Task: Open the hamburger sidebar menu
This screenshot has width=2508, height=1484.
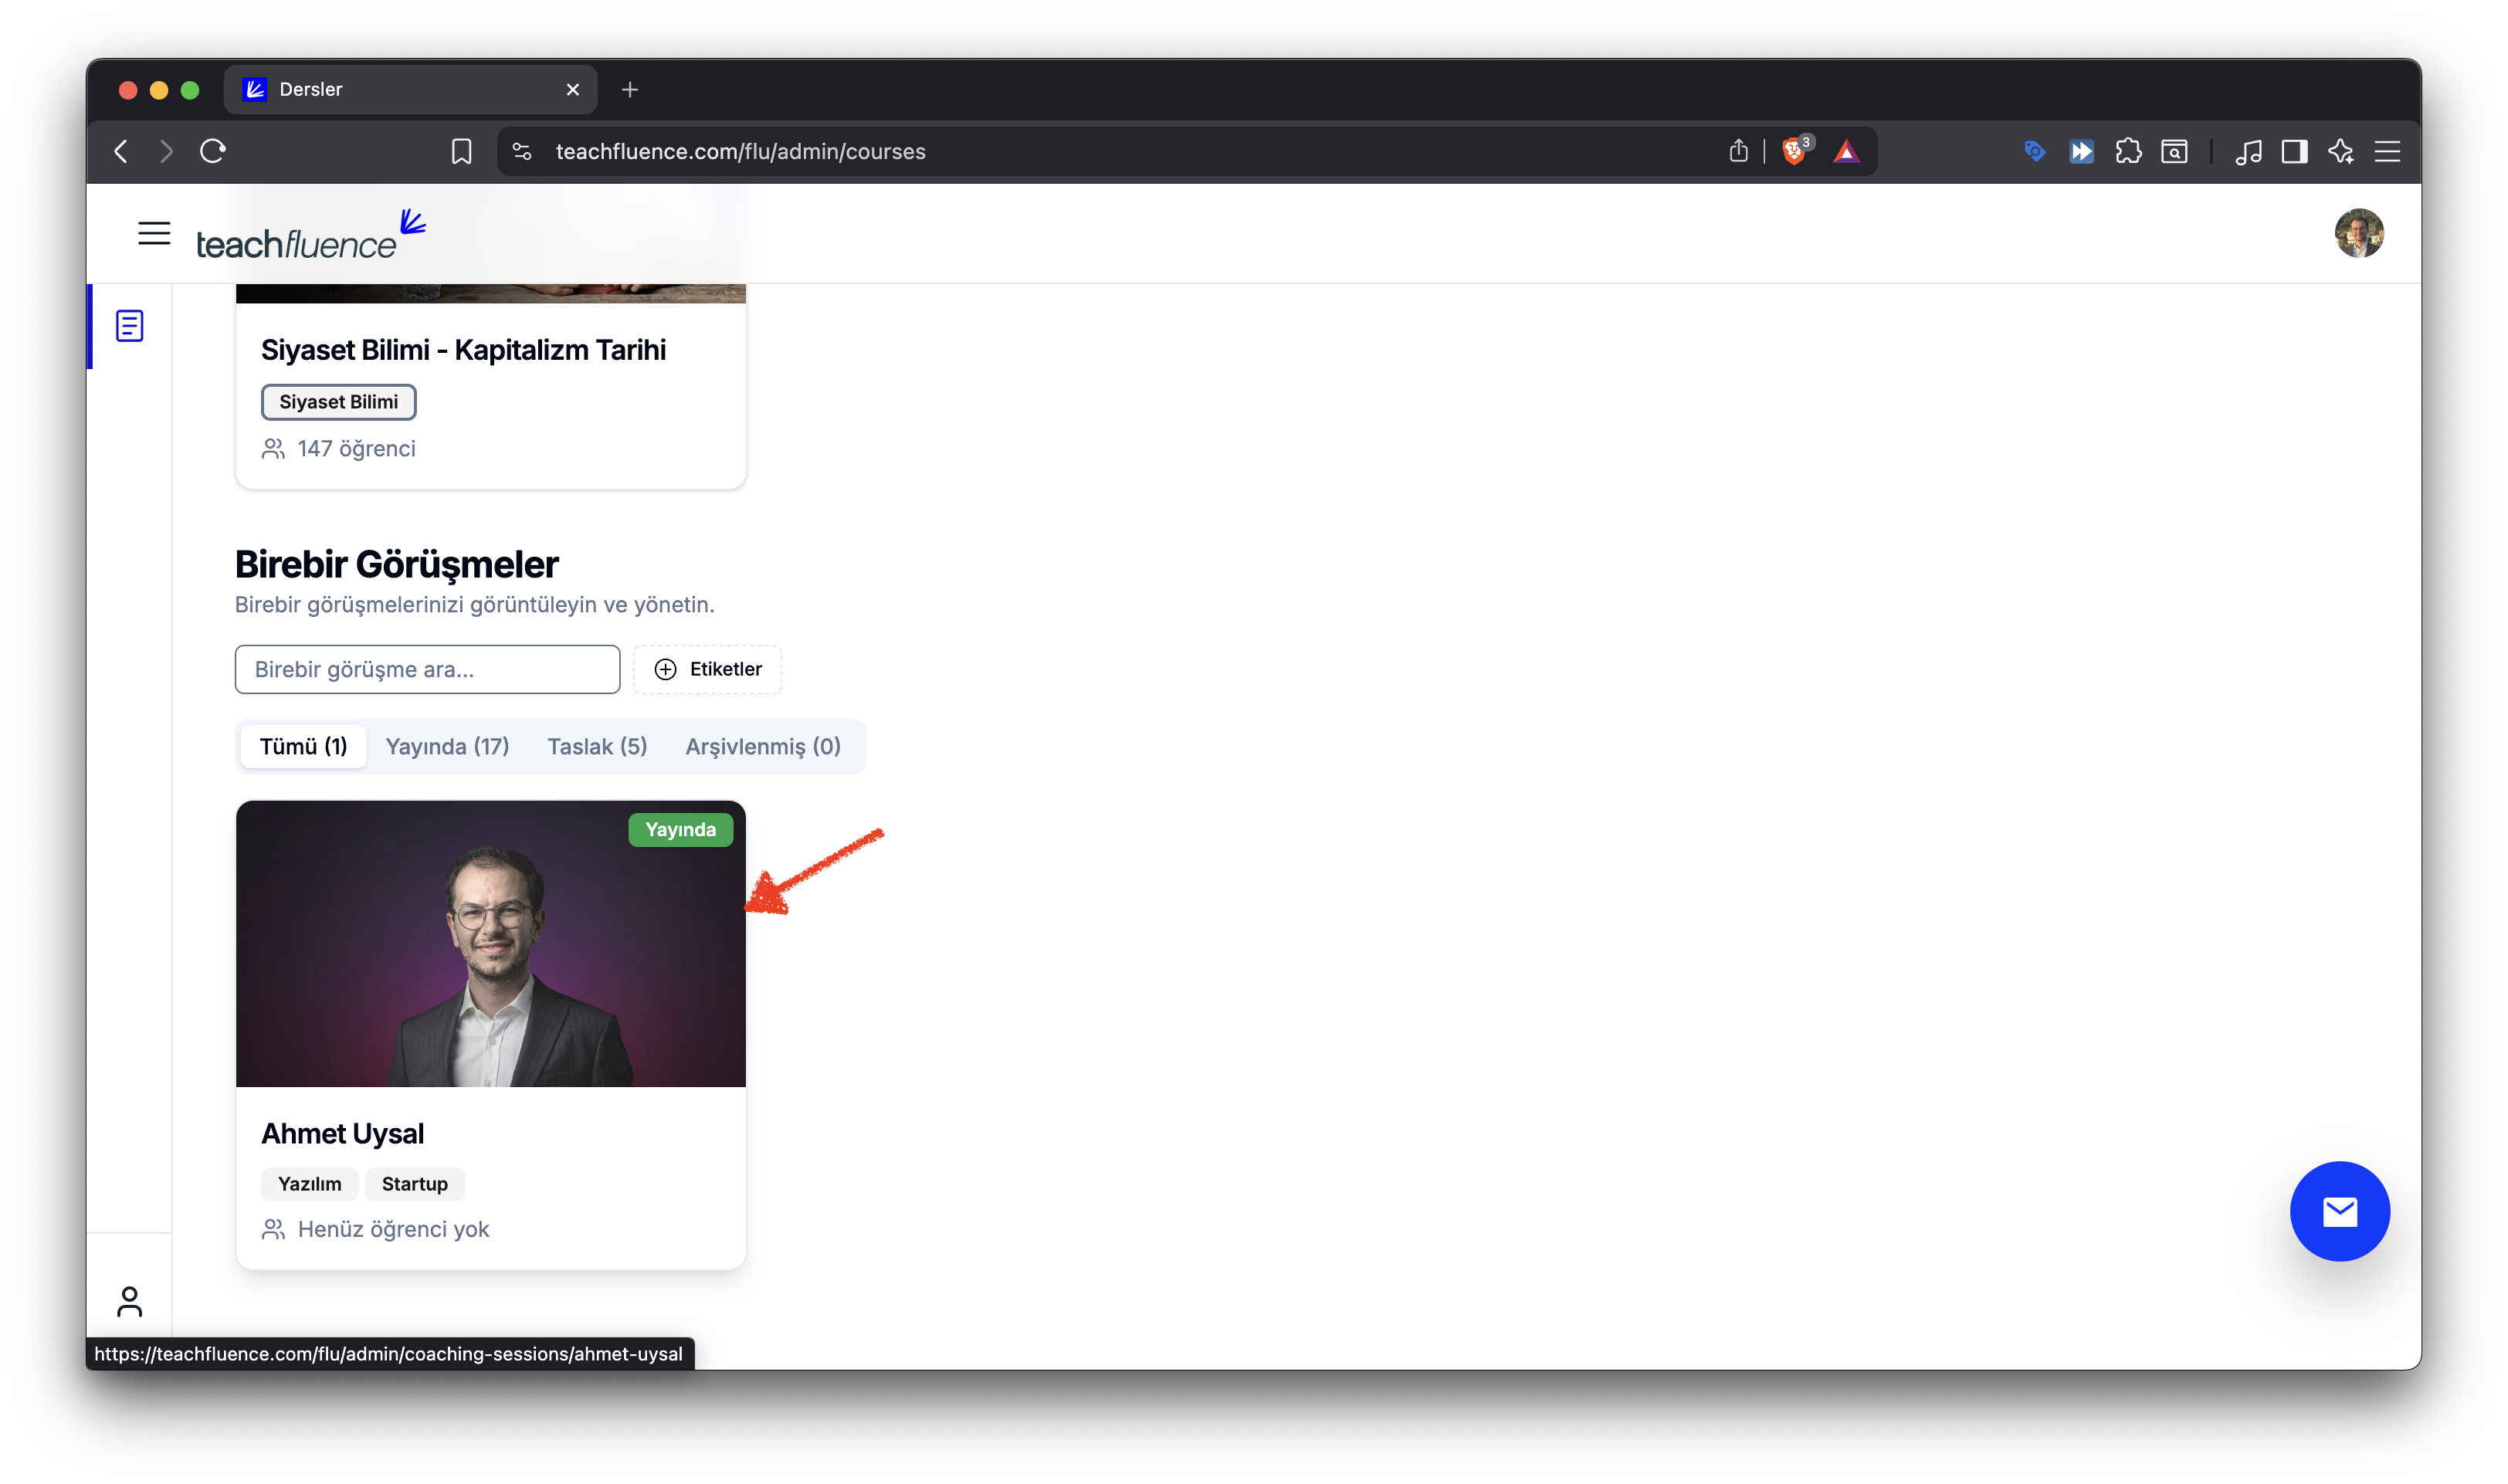Action: pos(154,233)
